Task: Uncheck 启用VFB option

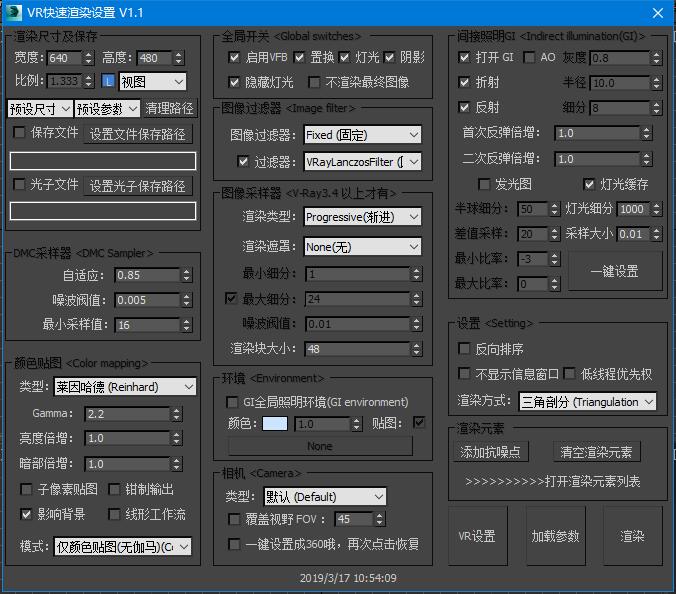Action: pos(234,57)
